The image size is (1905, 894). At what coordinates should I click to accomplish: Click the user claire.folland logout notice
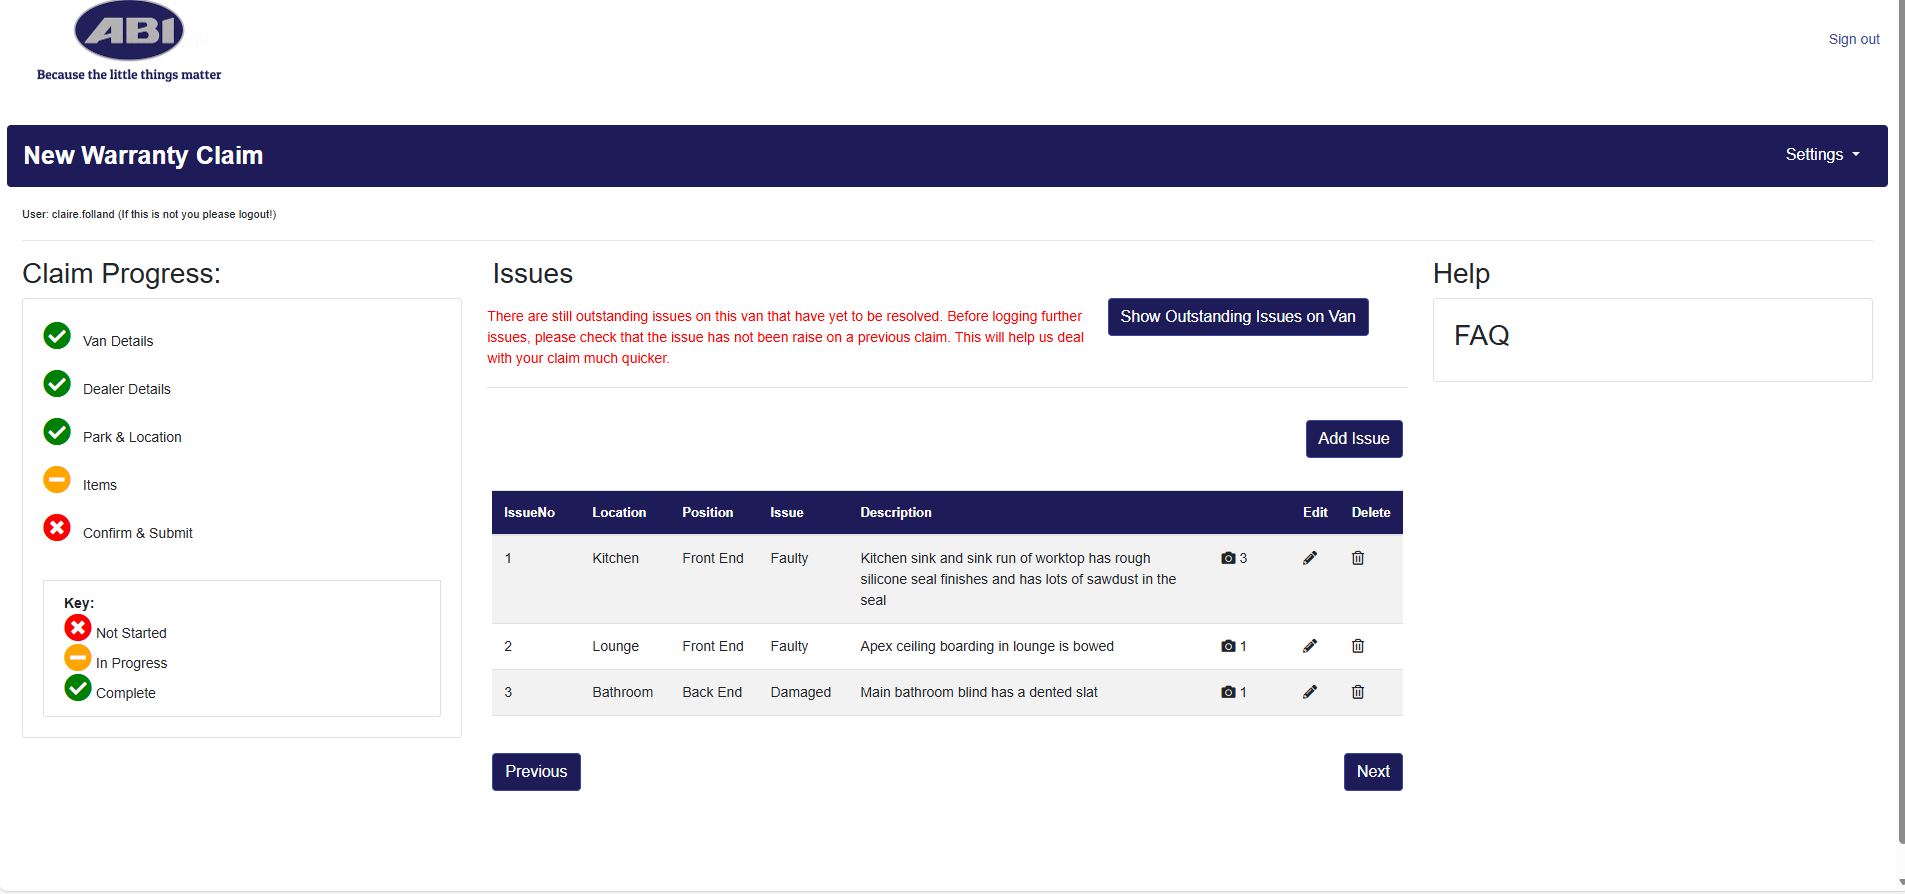(149, 214)
